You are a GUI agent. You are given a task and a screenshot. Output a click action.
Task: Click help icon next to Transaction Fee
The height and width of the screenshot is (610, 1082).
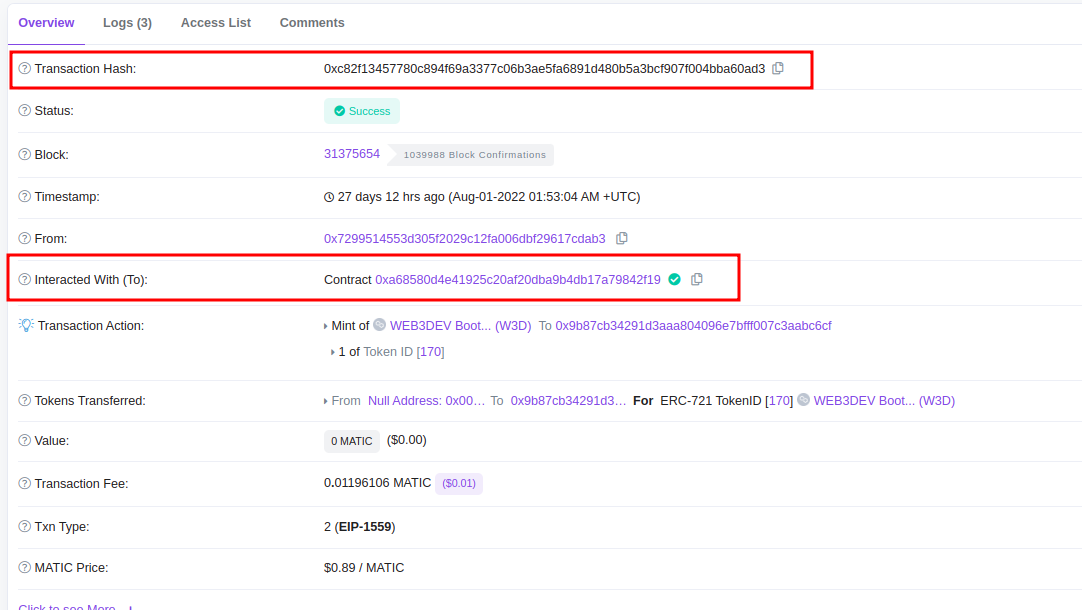coord(25,484)
